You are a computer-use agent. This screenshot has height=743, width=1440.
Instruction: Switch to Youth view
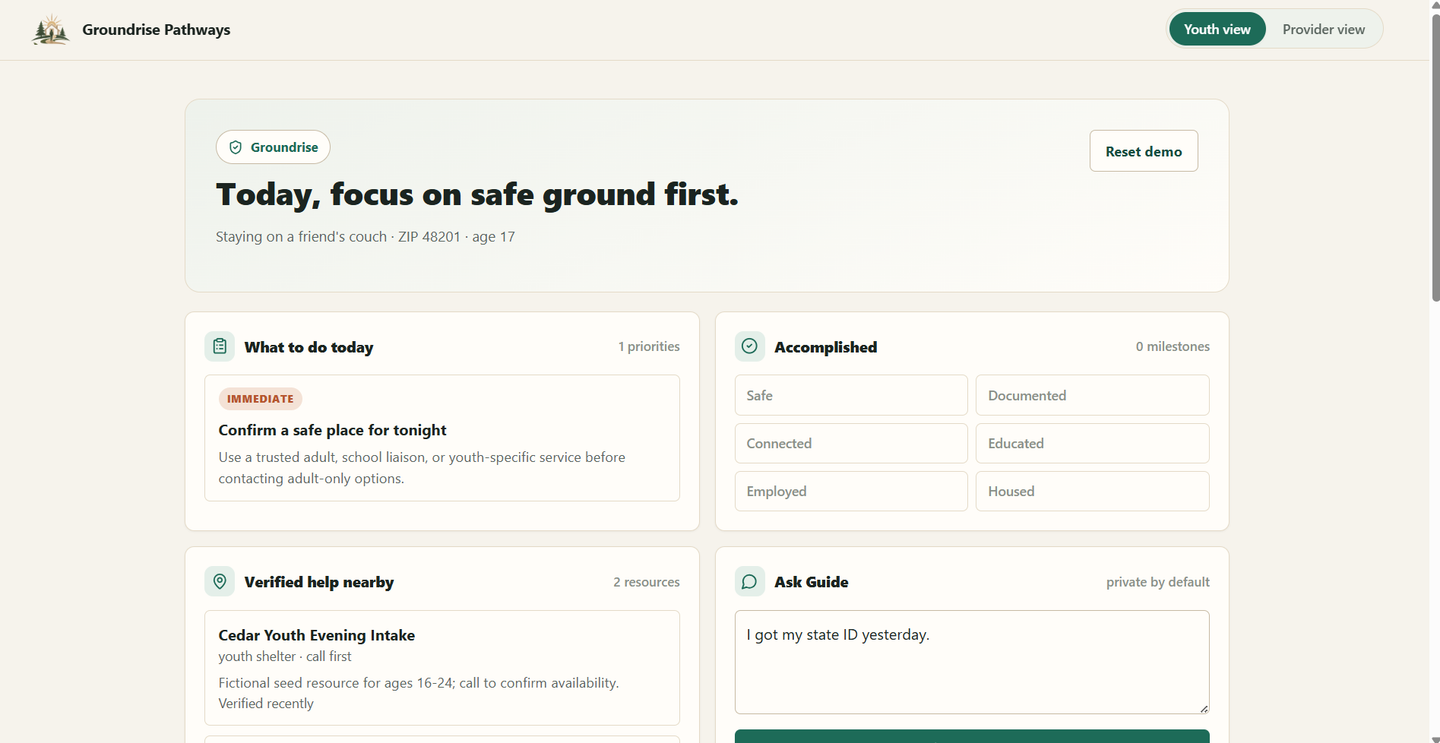point(1217,29)
